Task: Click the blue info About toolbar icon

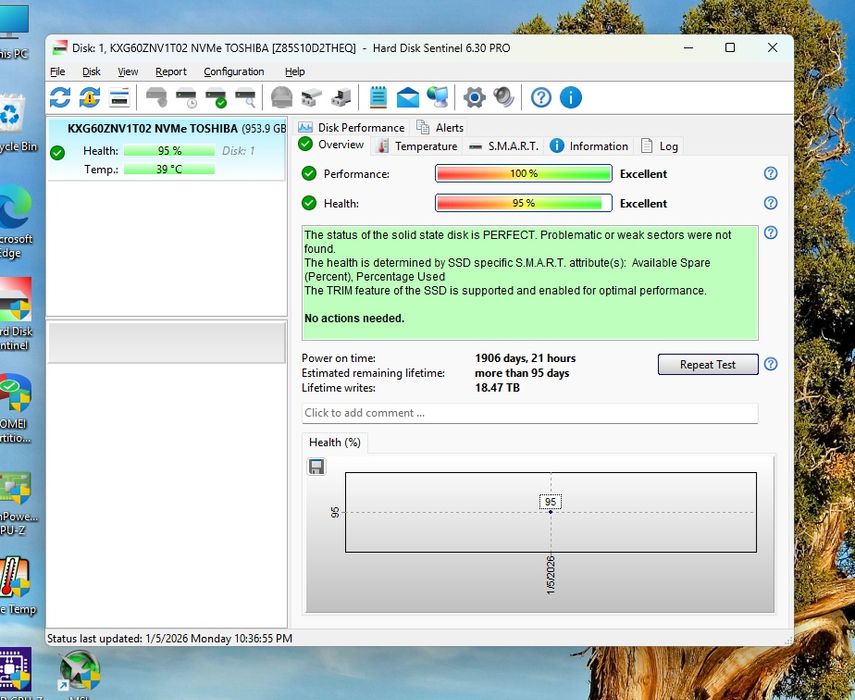Action: click(x=570, y=98)
